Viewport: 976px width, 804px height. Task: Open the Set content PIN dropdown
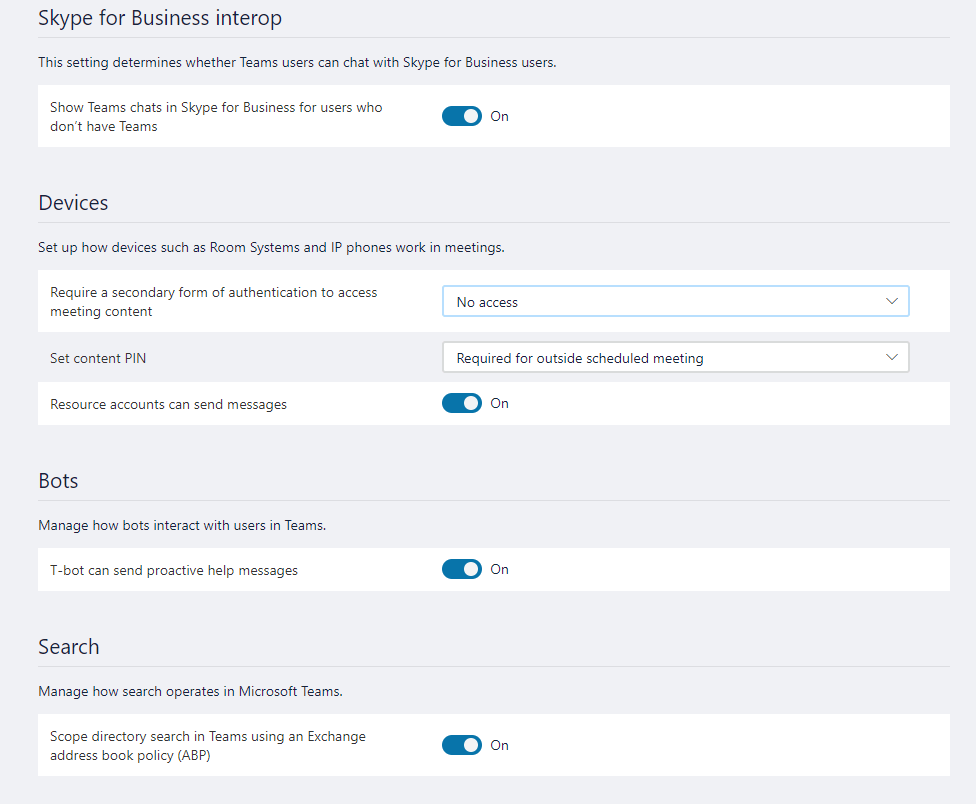(675, 358)
